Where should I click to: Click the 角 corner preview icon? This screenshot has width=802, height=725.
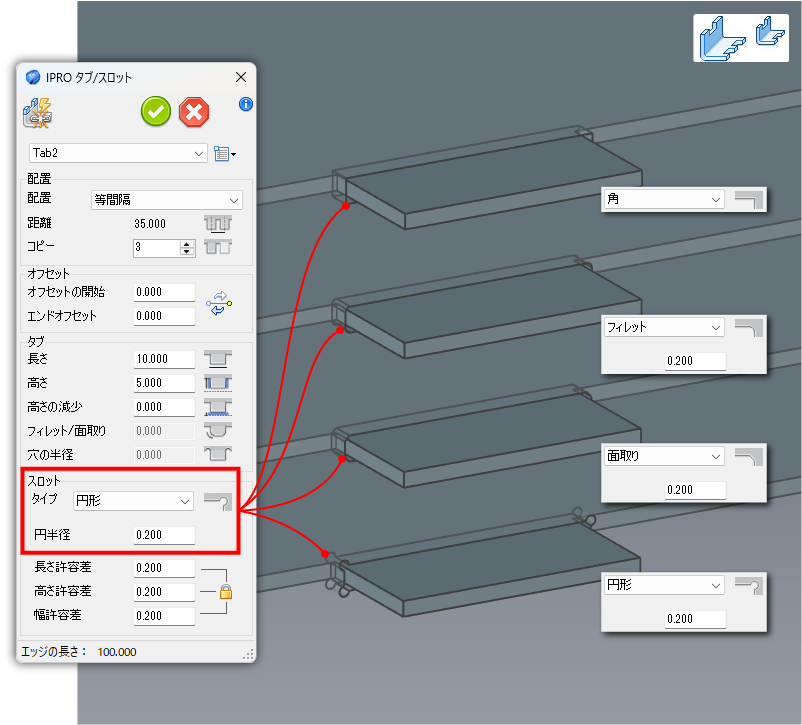(x=749, y=200)
